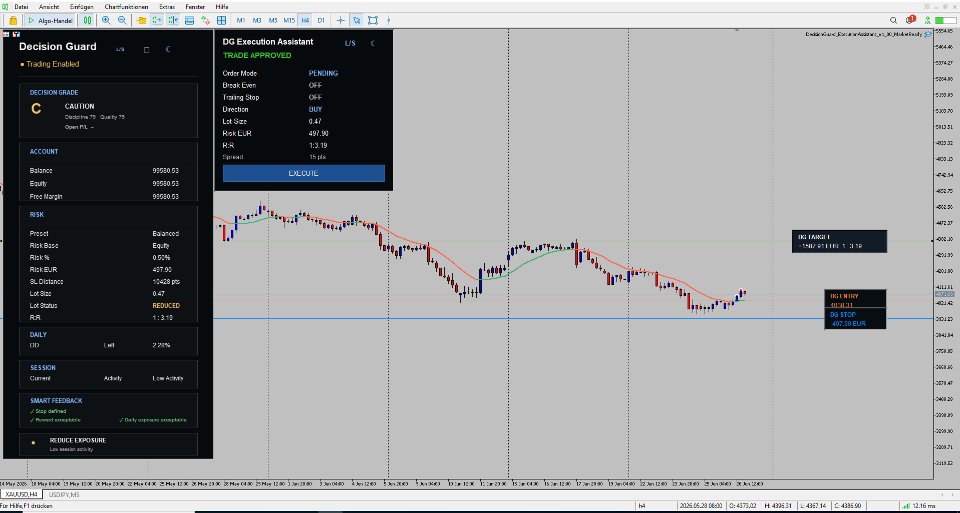
Task: Select the arrow cursor tool
Action: [x=356, y=20]
